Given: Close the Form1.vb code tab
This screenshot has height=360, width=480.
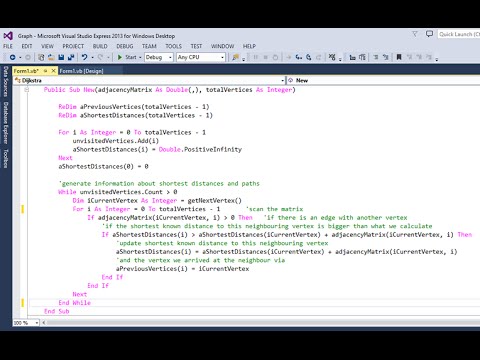Looking at the screenshot, I should pyautogui.click(x=53, y=71).
